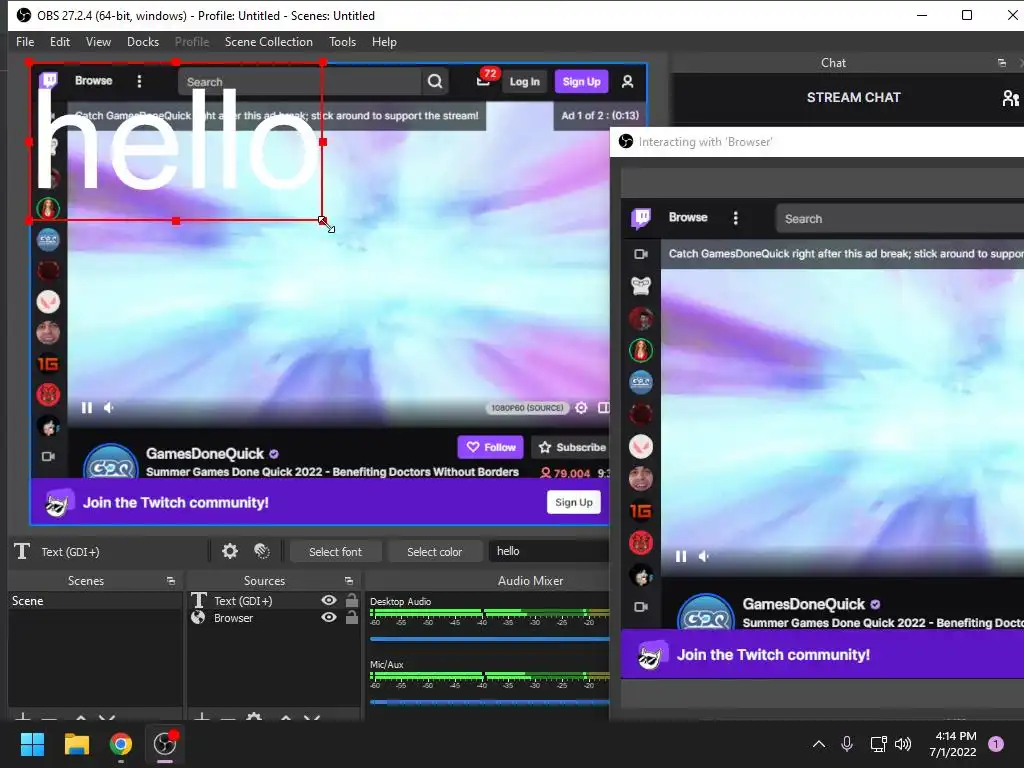Pop out the Chat dock
Image resolution: width=1024 pixels, height=768 pixels.
pos(1002,63)
